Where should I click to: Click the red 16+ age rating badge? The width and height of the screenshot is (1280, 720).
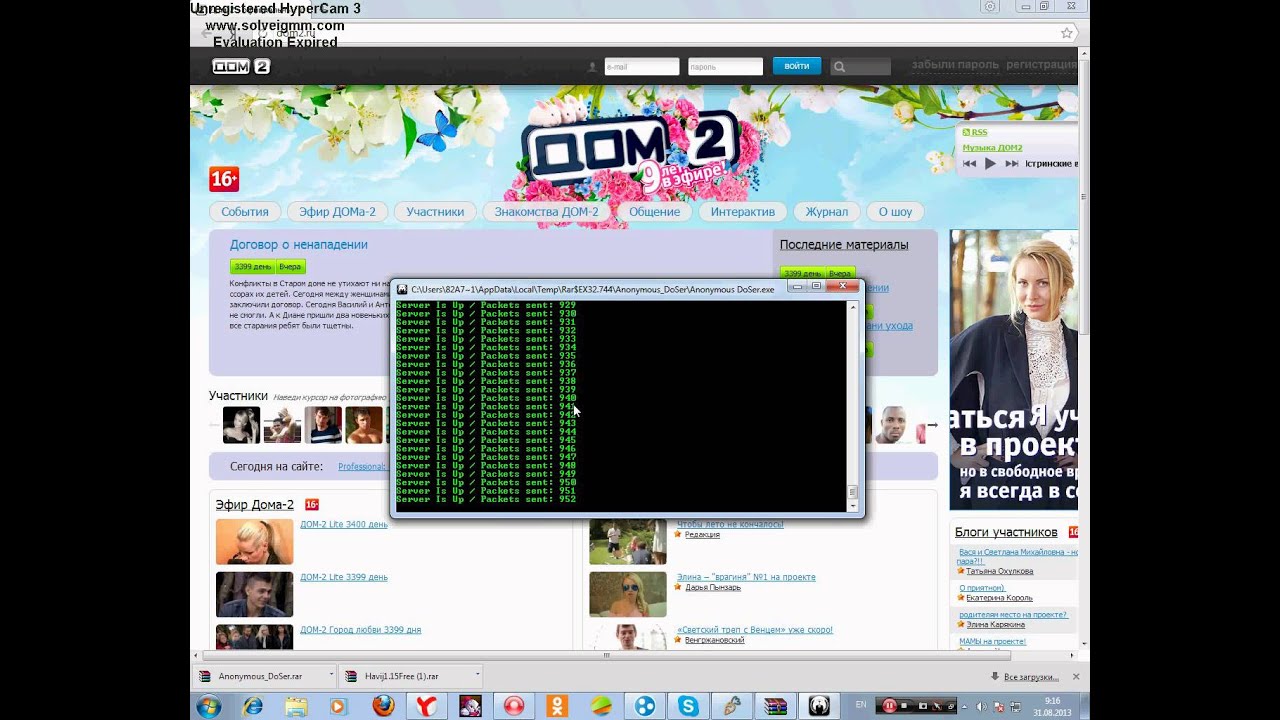tap(224, 179)
